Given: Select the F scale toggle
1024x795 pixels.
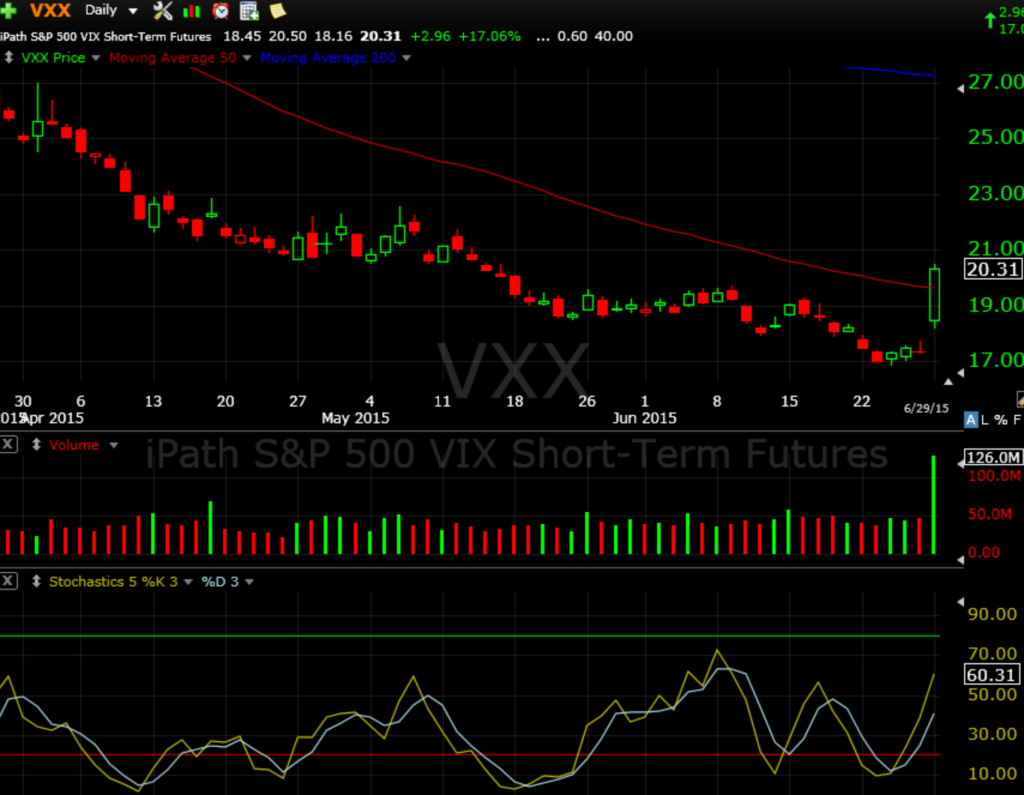Looking at the screenshot, I should click(x=1017, y=420).
